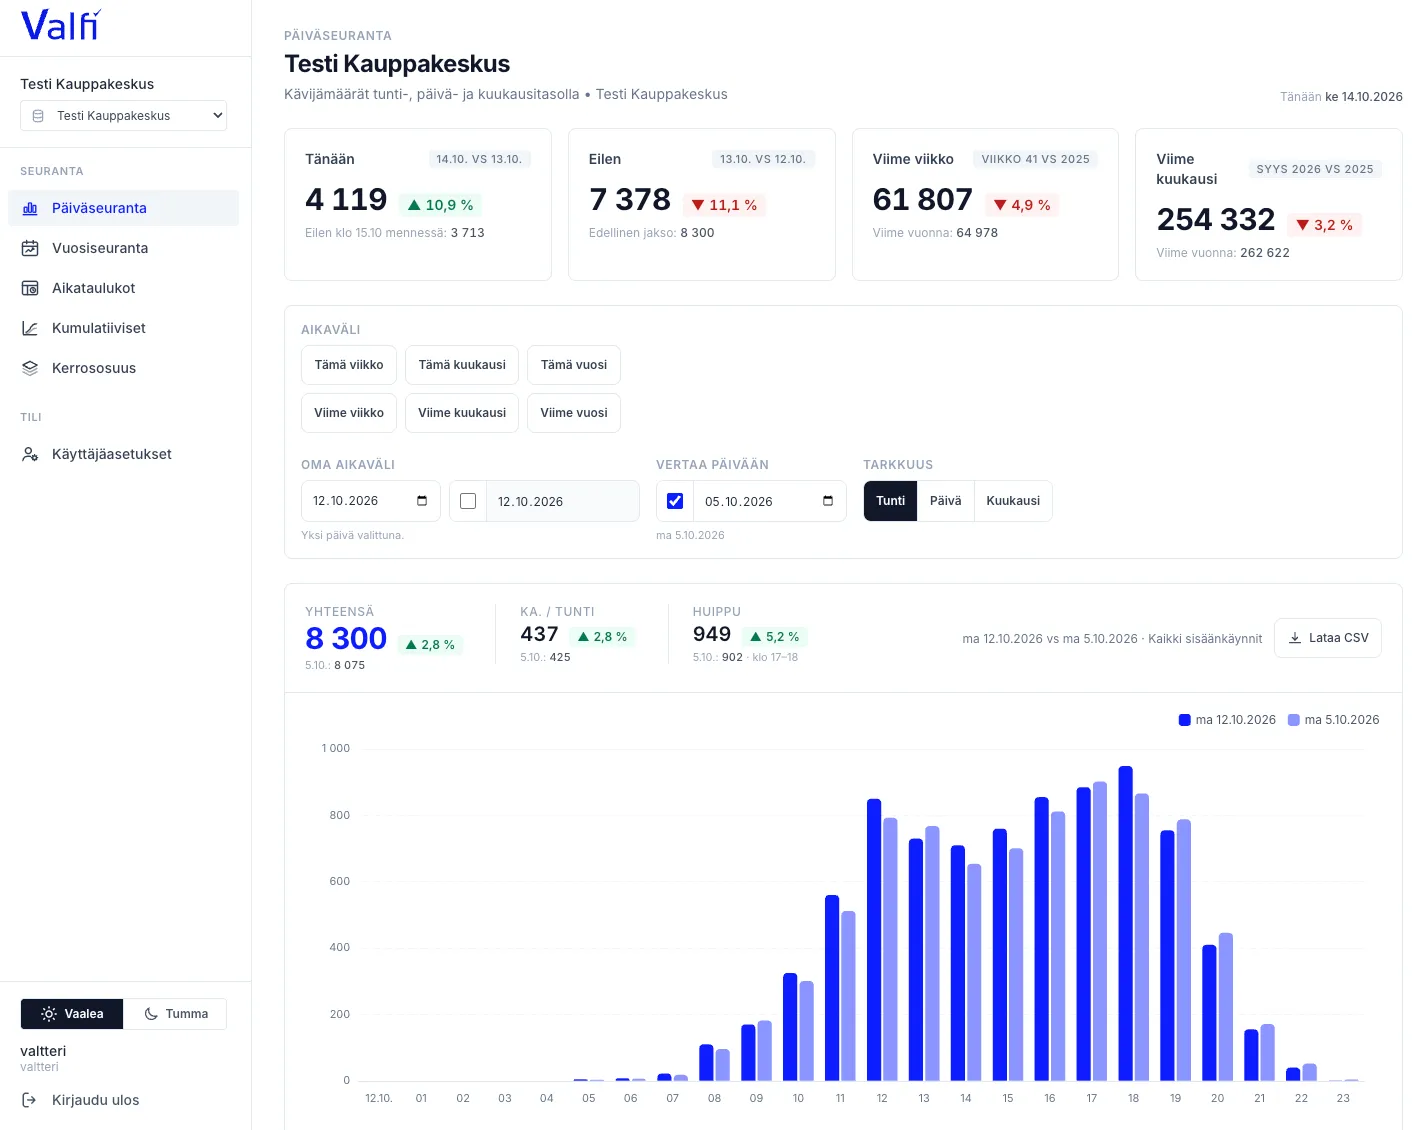Open Kumulatiiviset page in sidebar
Image resolution: width=1423 pixels, height=1130 pixels.
coord(124,328)
